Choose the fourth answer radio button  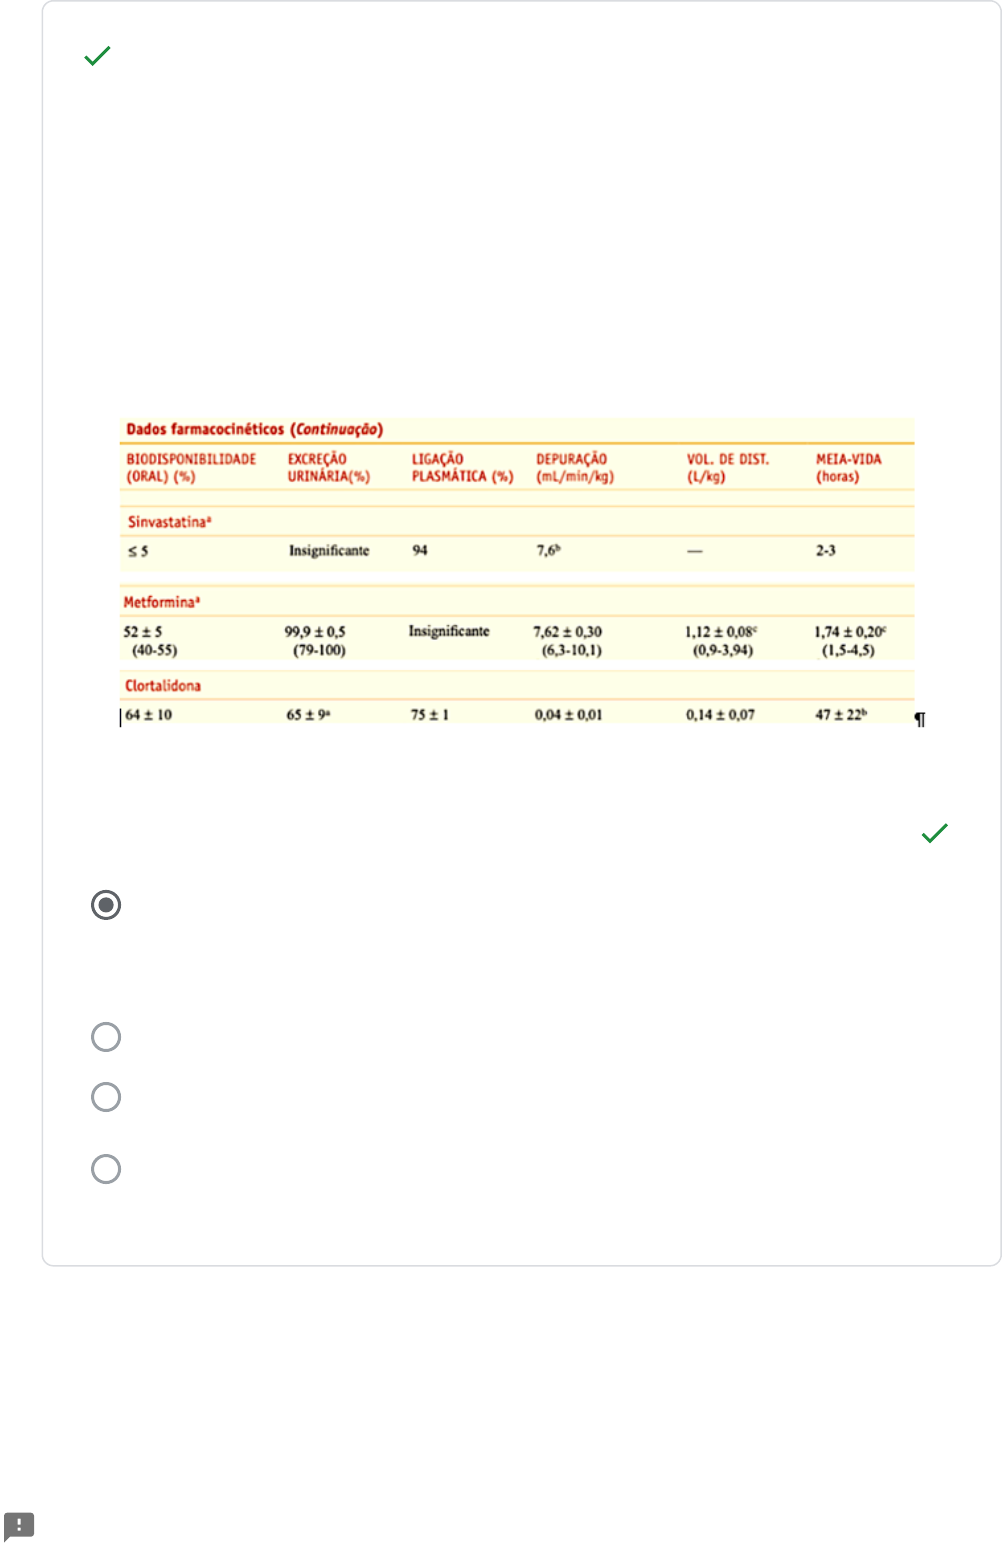coord(106,1169)
